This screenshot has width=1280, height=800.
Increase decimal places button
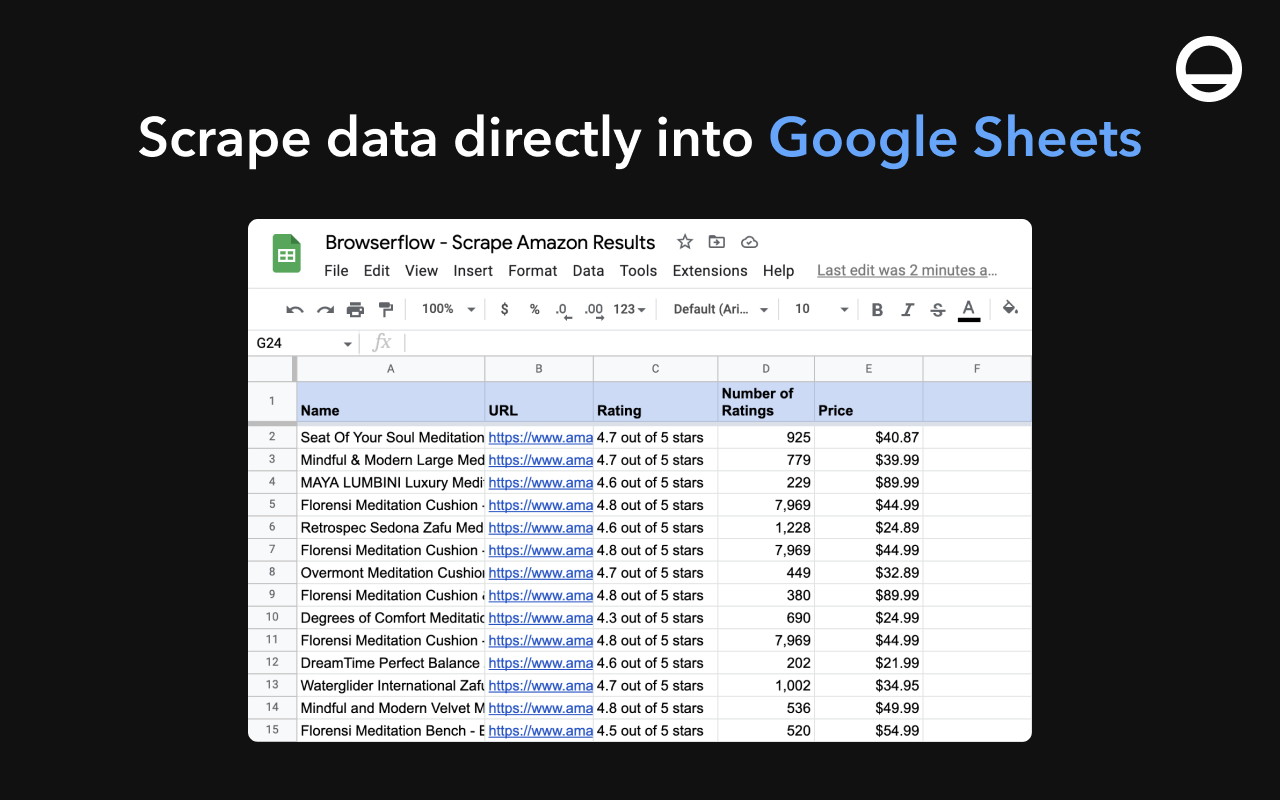(x=594, y=310)
